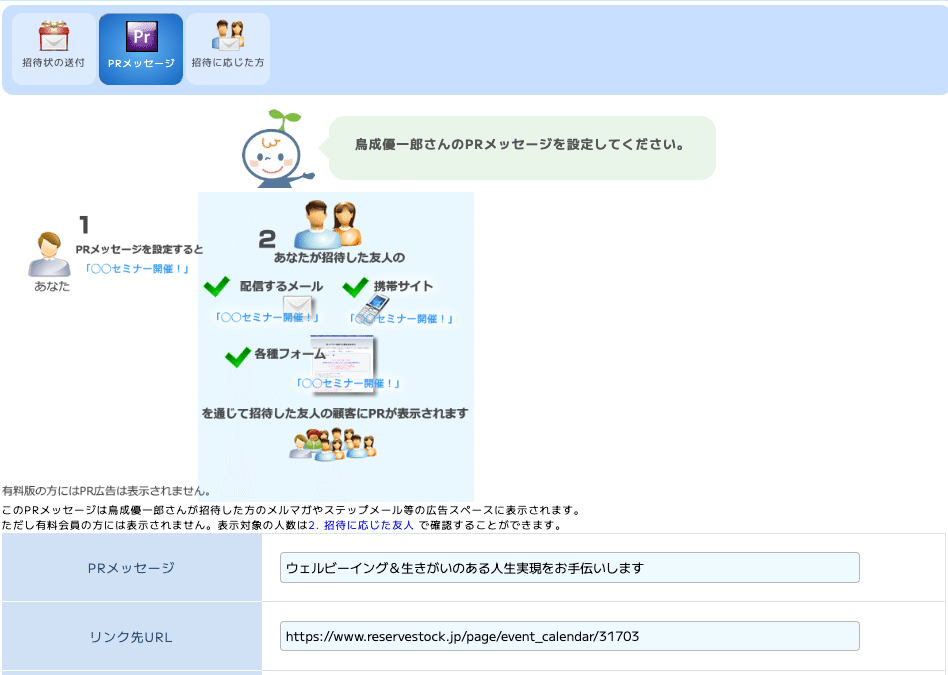The width and height of the screenshot is (948, 675).
Task: Click the form preview thumbnail under 各種フォーム
Action: (344, 363)
